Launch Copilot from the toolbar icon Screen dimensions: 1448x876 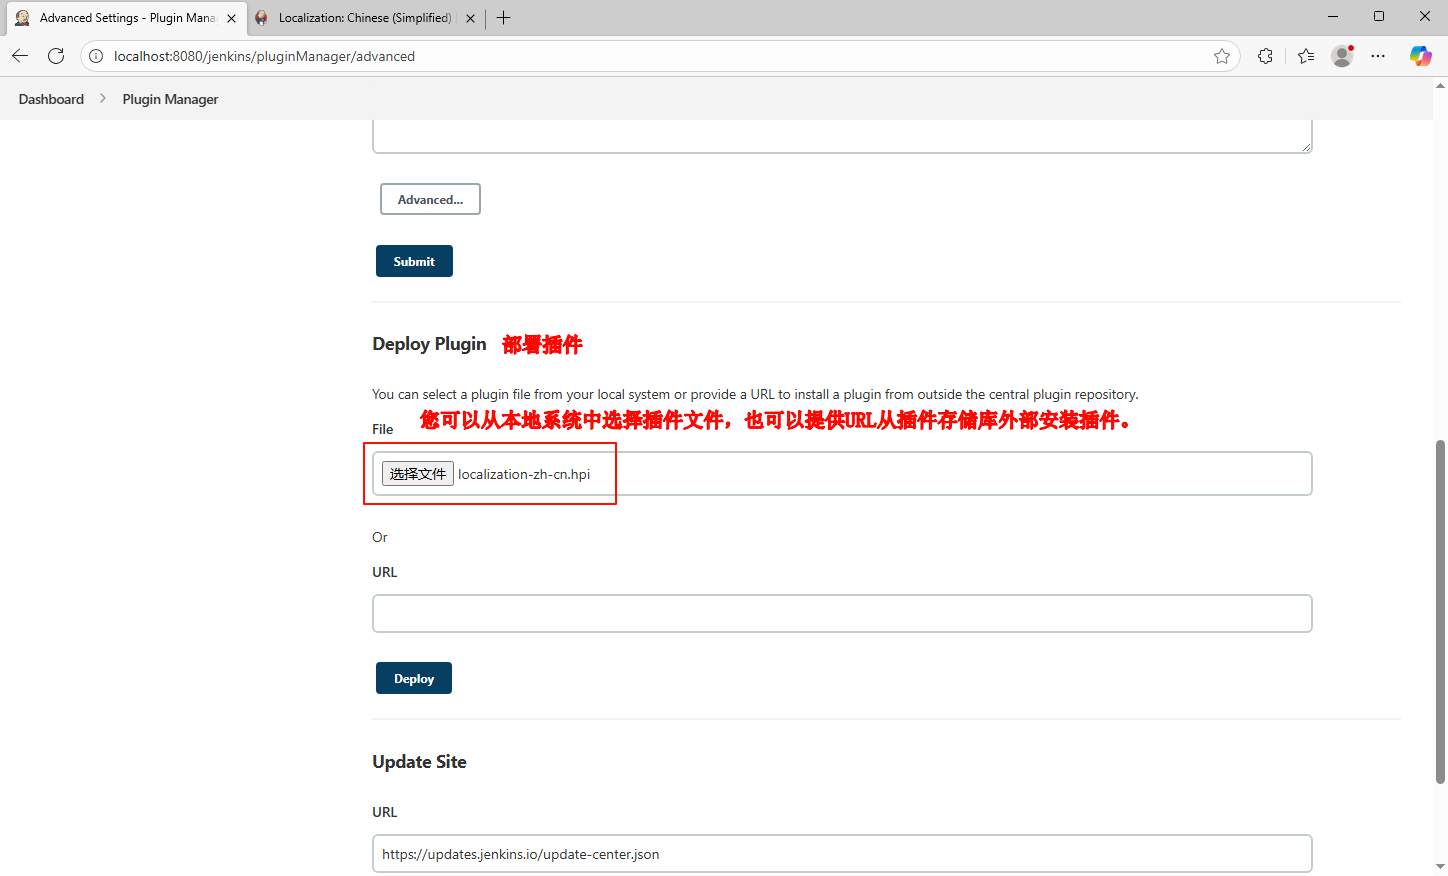click(x=1420, y=56)
